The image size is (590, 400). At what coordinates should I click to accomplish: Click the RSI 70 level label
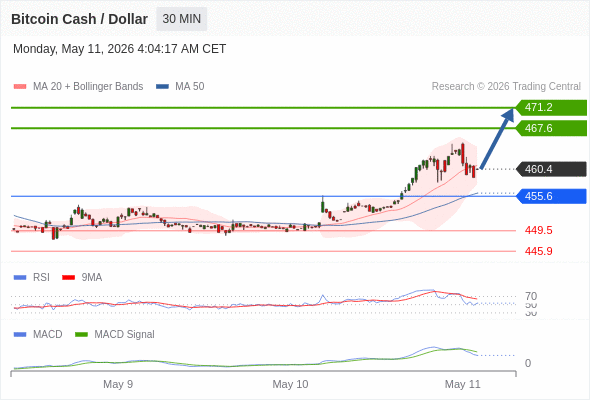(531, 296)
